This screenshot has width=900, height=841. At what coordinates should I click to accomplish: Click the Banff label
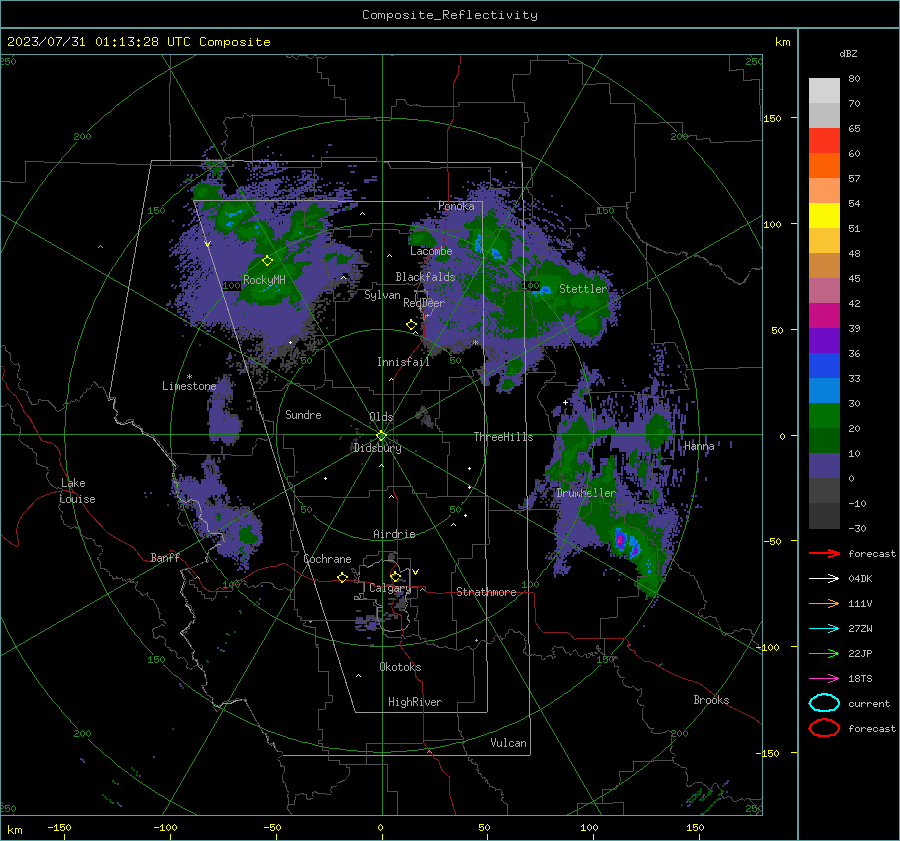pos(165,557)
